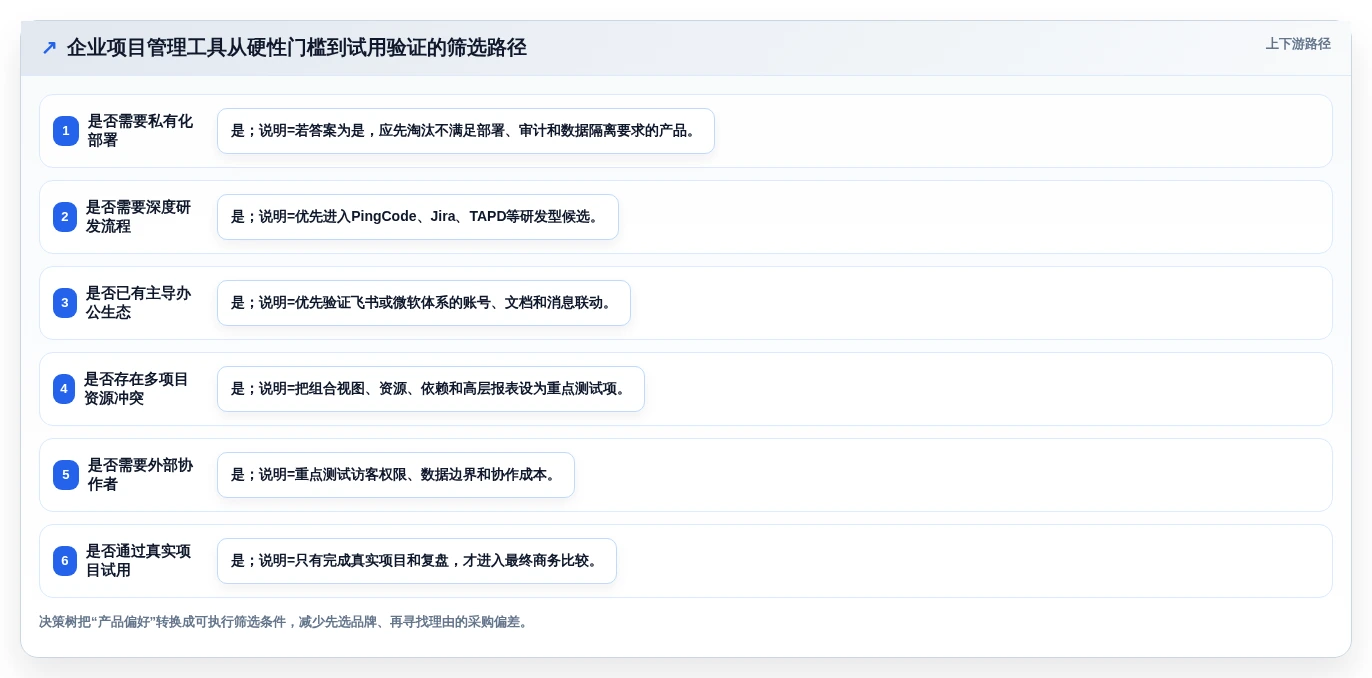The width and height of the screenshot is (1372, 678).
Task: Click the answer box about 最终商务比较
Action: (x=417, y=561)
